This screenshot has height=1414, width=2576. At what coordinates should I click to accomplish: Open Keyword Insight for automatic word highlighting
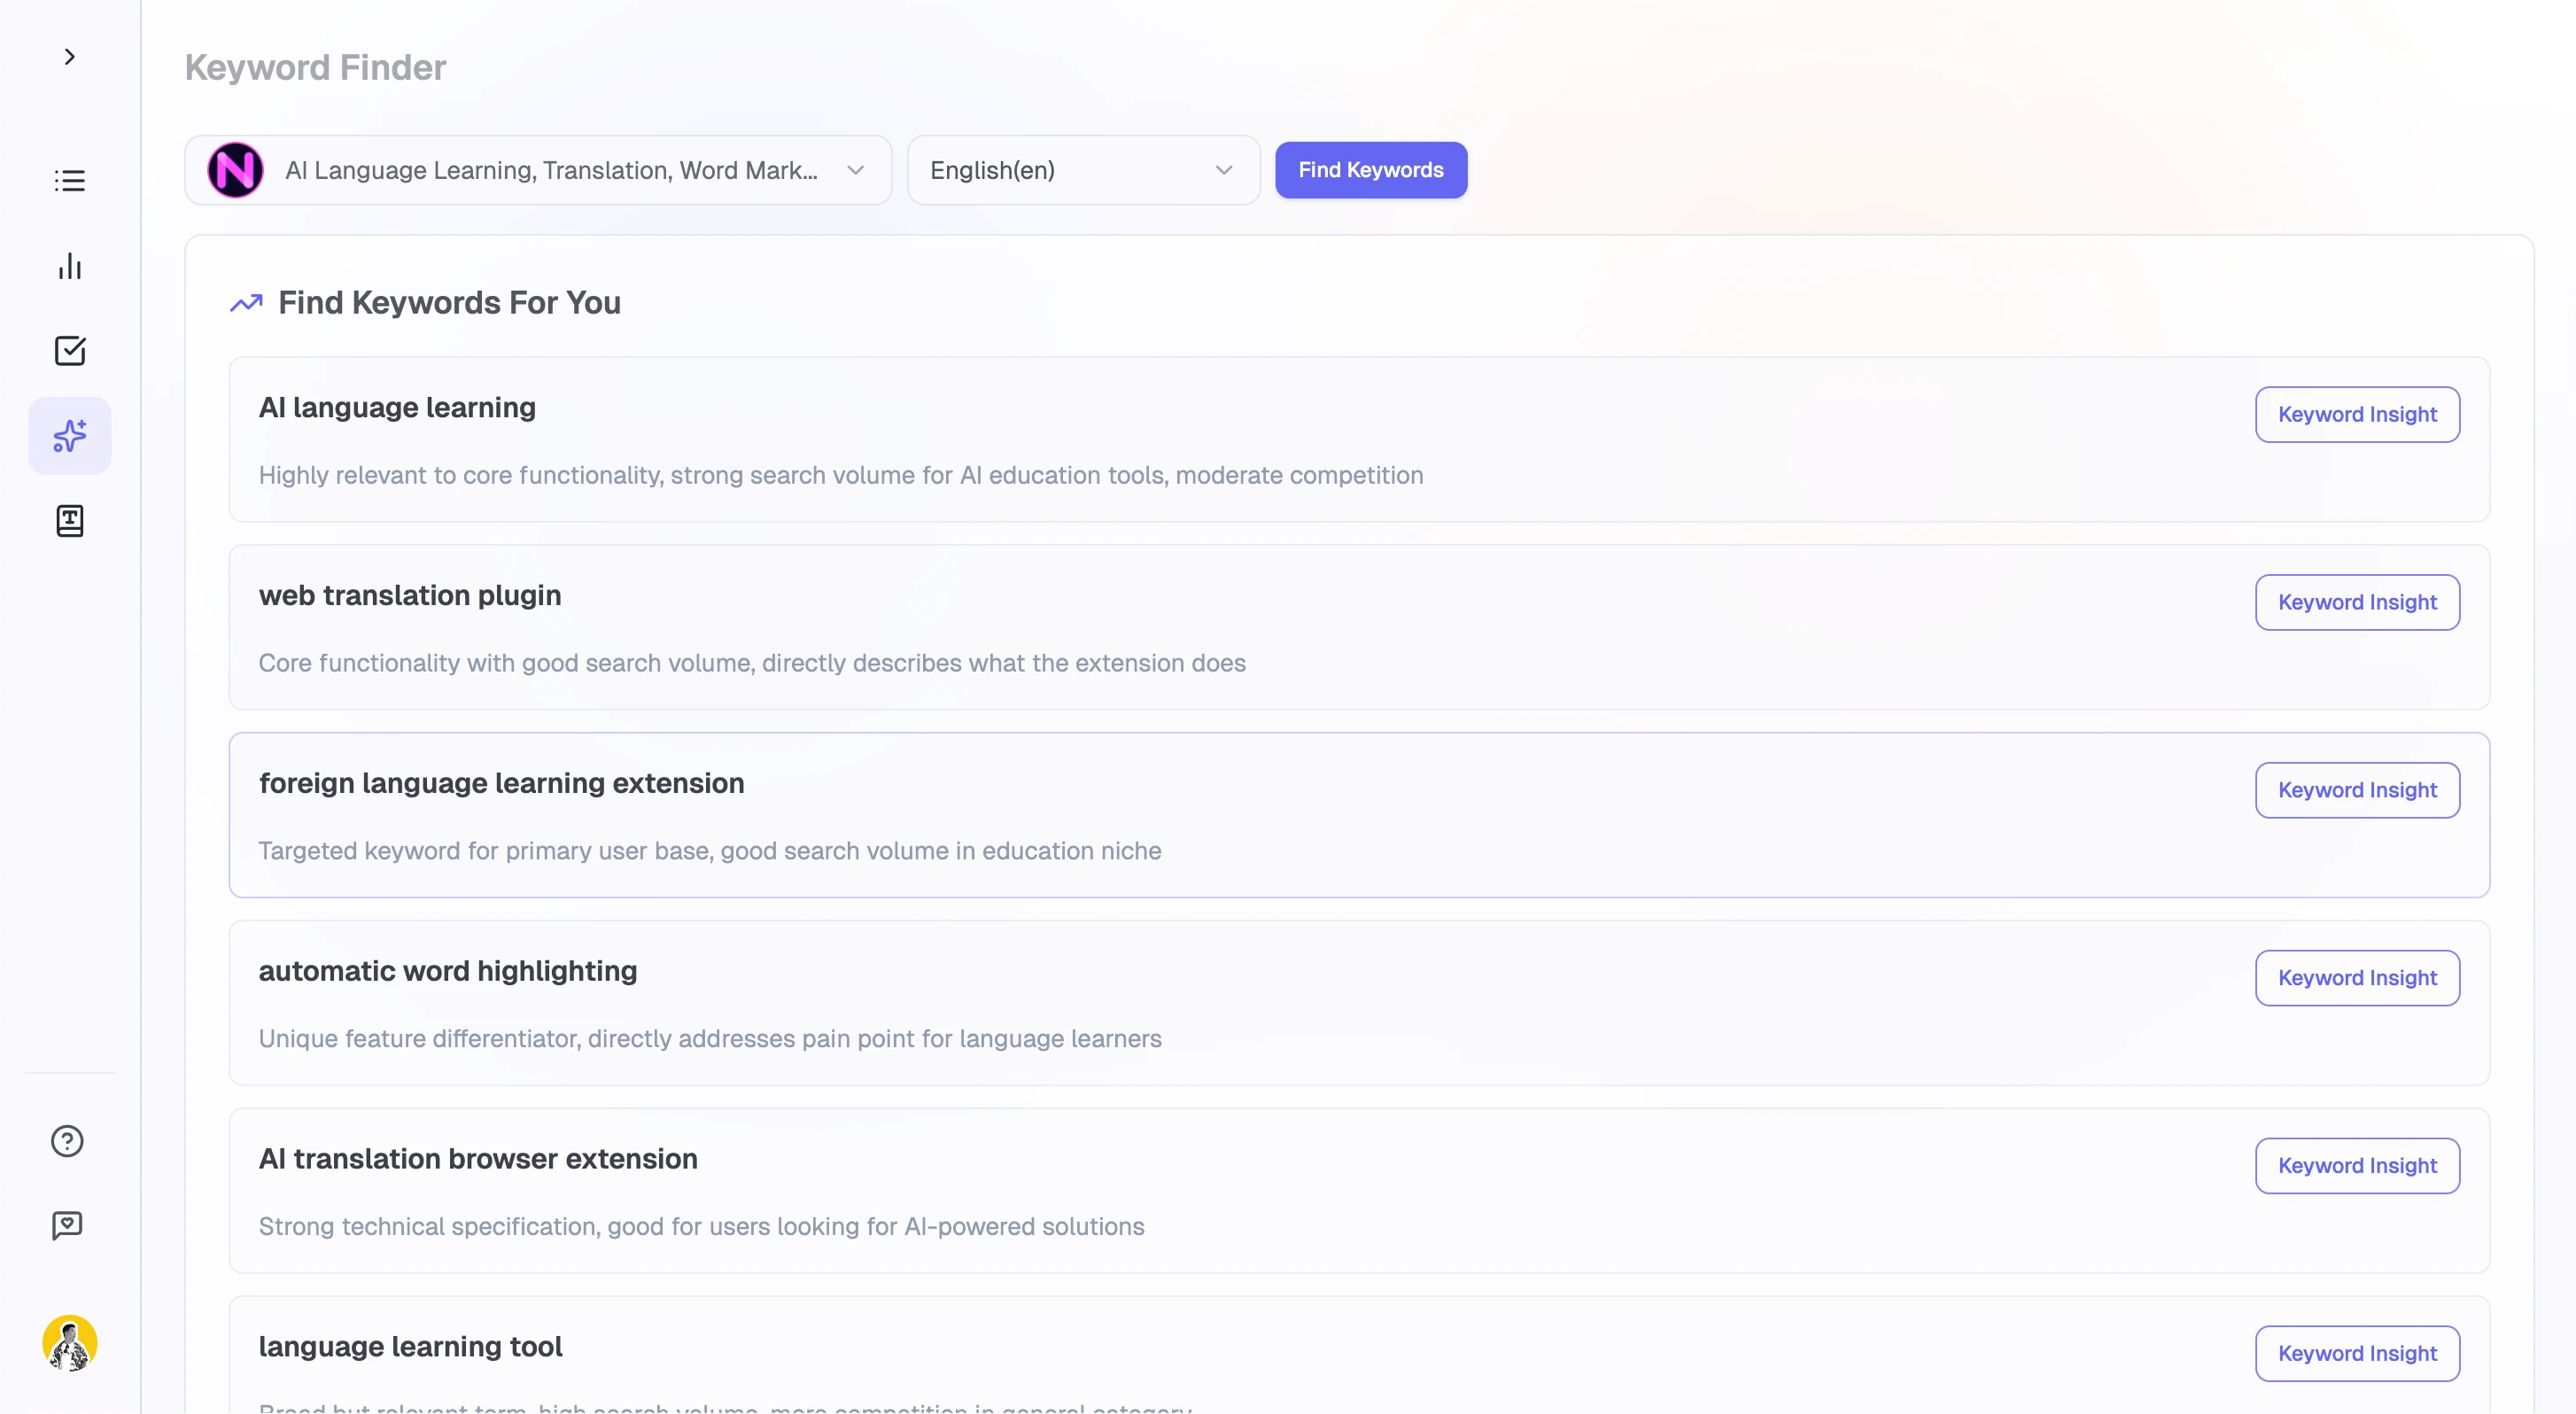pos(2356,978)
